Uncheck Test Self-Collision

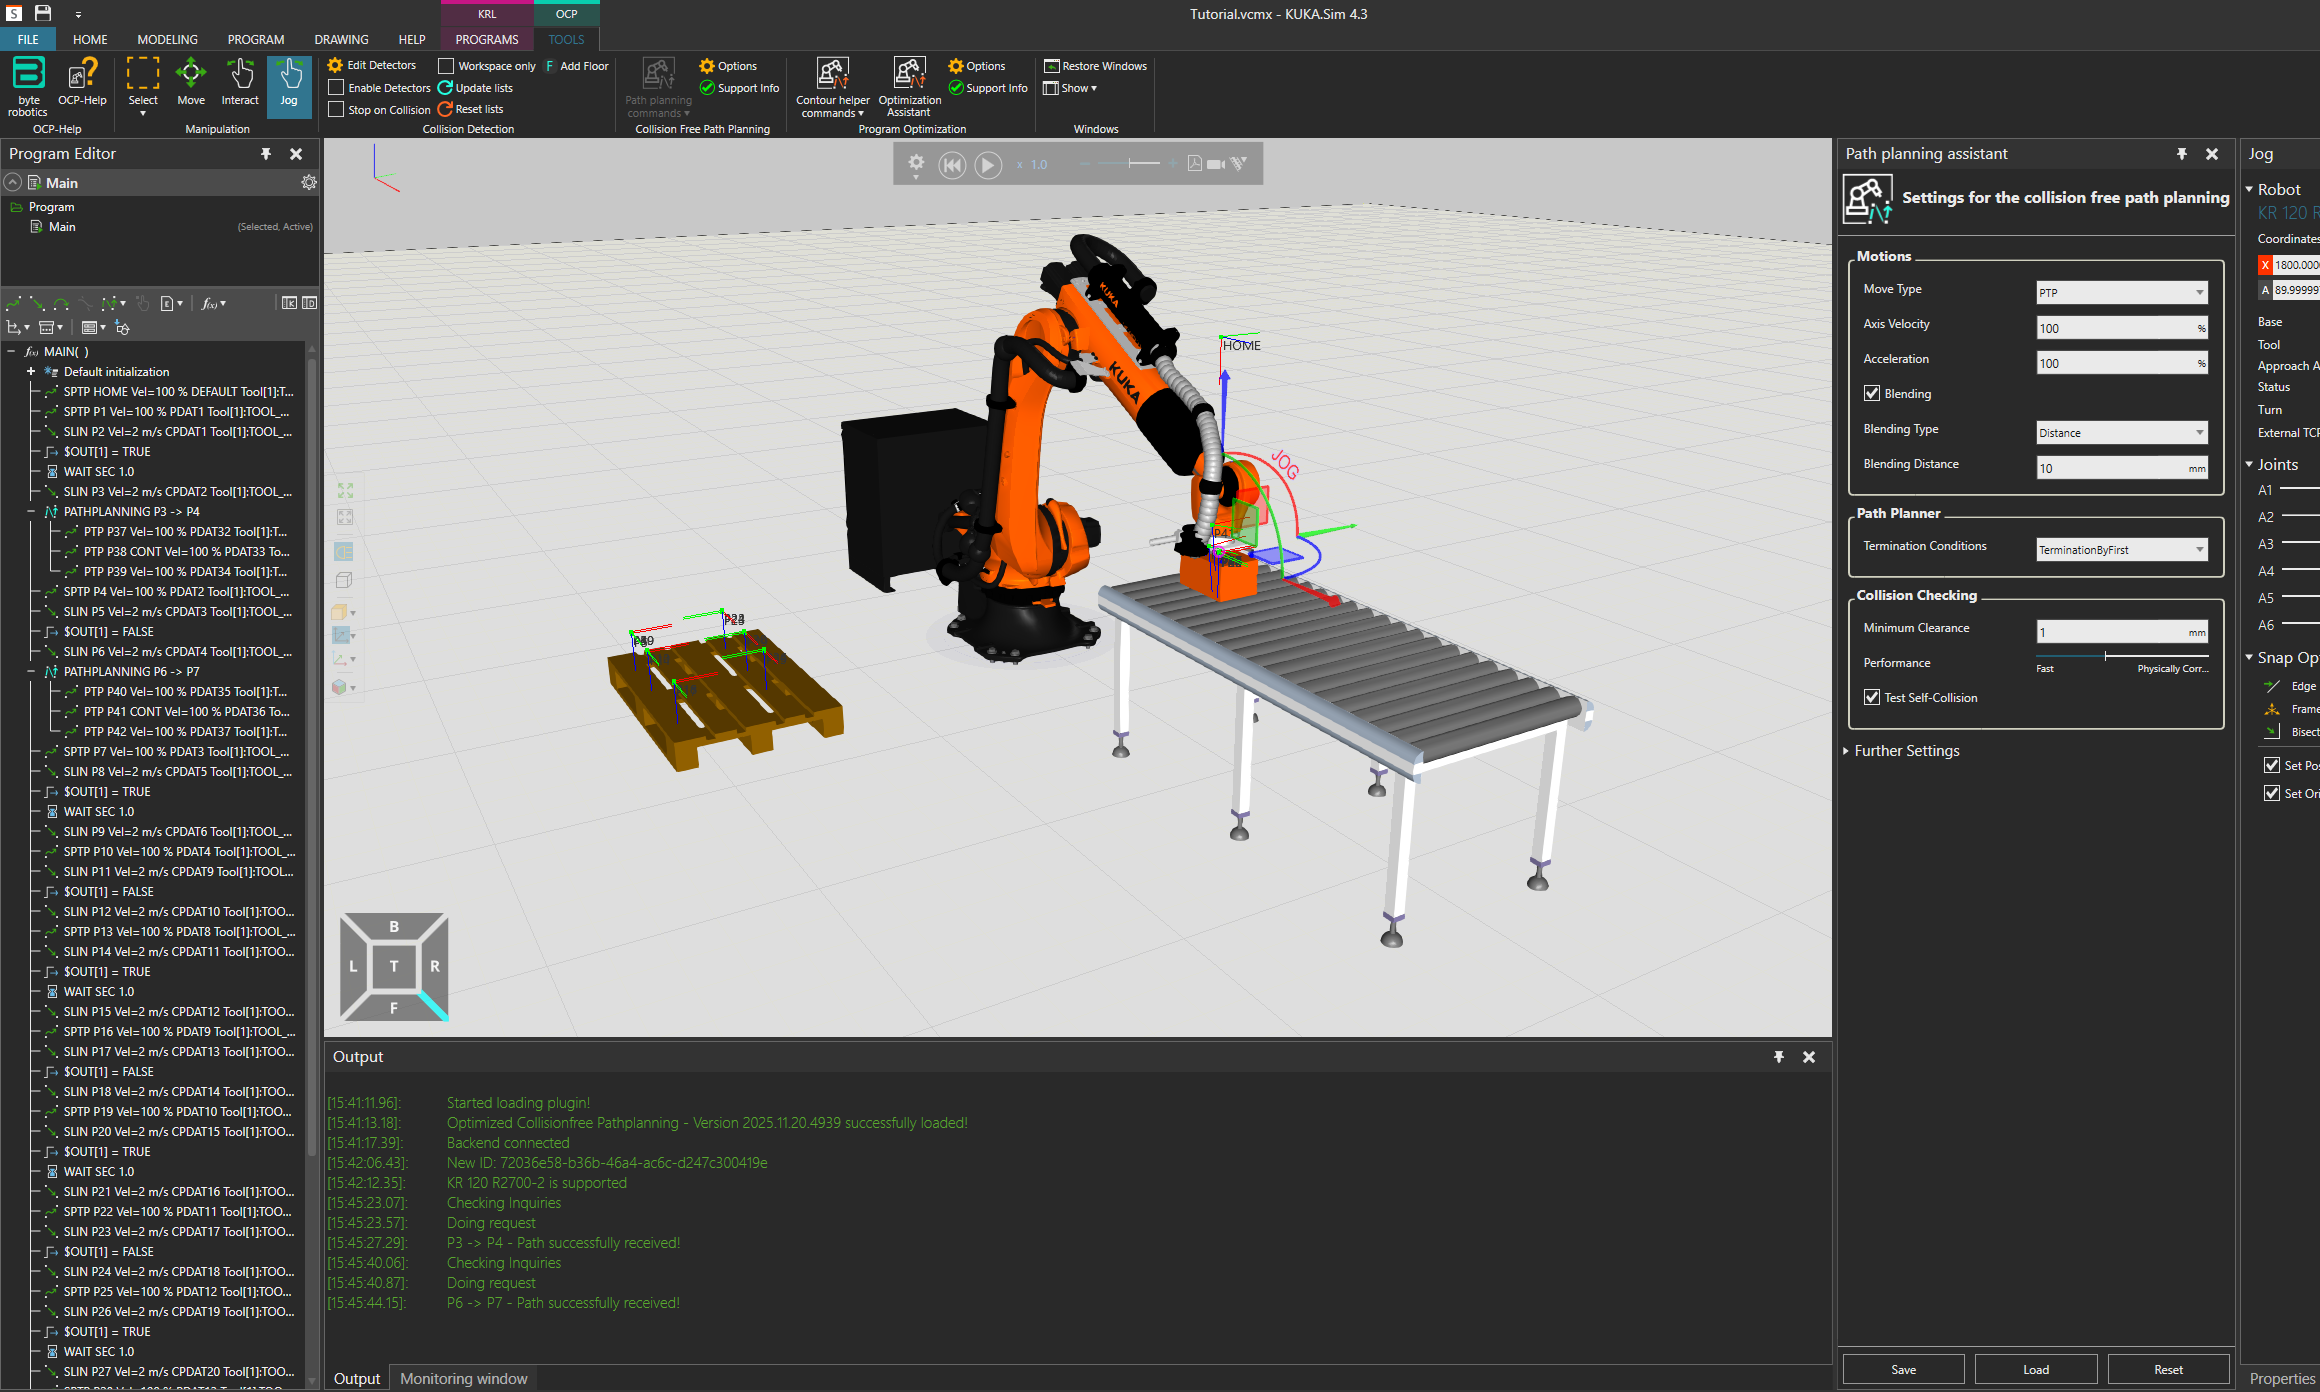(x=1872, y=697)
